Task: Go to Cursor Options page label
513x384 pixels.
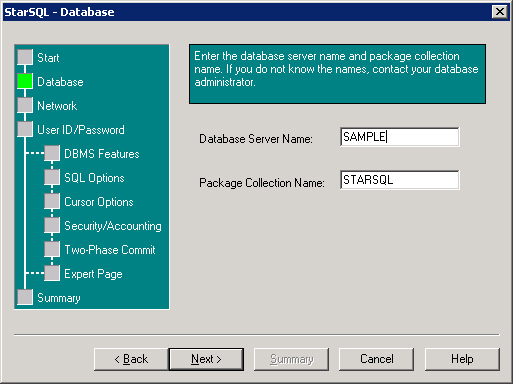Action: coord(99,202)
